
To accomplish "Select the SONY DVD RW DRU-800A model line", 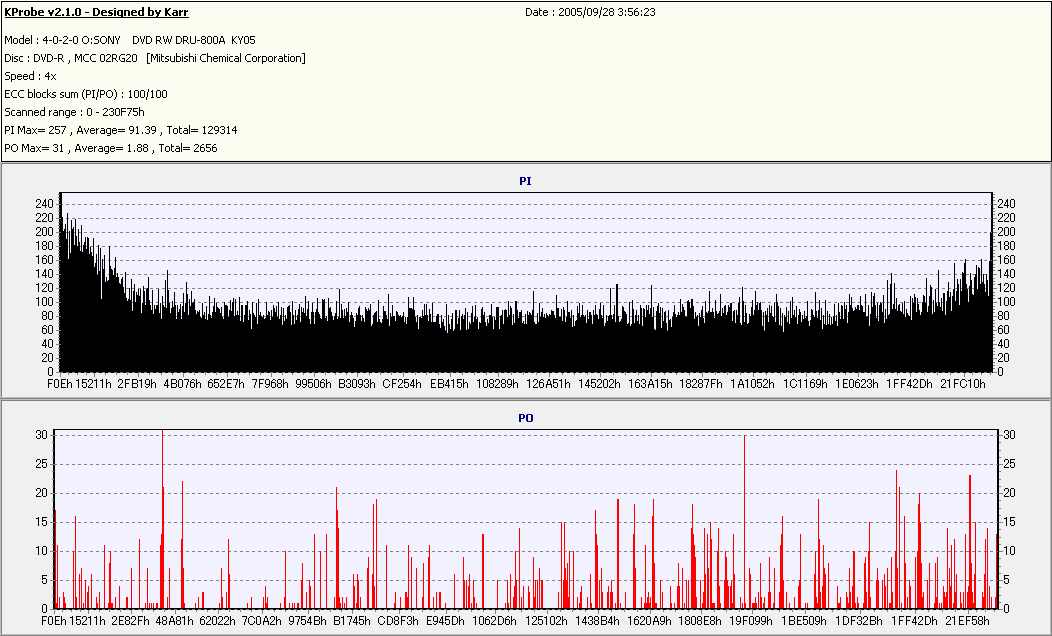I will click(130, 40).
